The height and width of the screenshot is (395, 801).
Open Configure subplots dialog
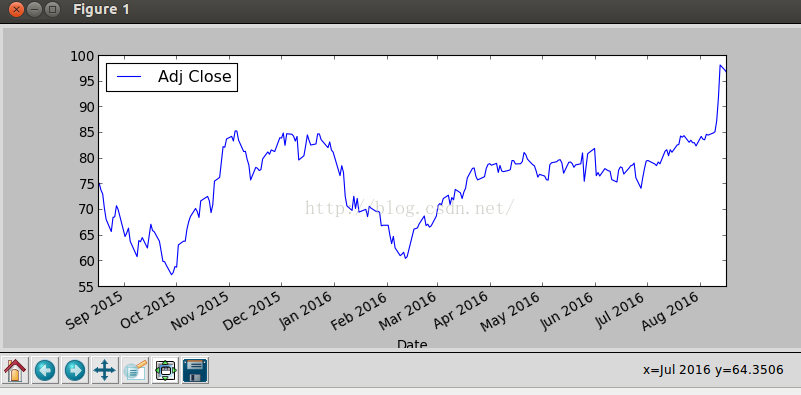point(165,370)
